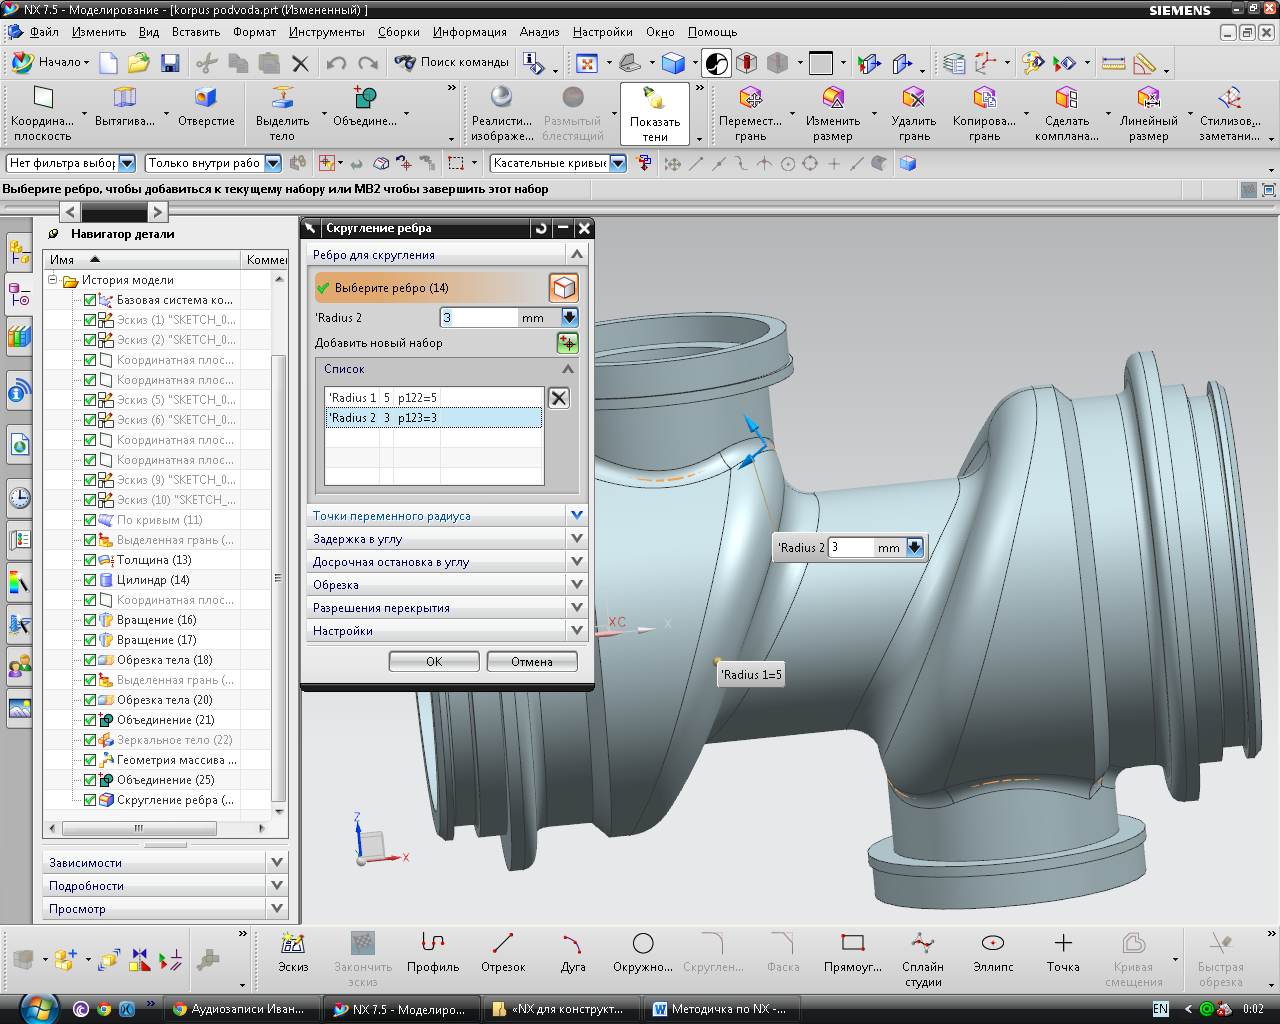This screenshot has height=1024, width=1280.
Task: Toggle checkbox for Вращение (16) feature
Action: [x=90, y=620]
